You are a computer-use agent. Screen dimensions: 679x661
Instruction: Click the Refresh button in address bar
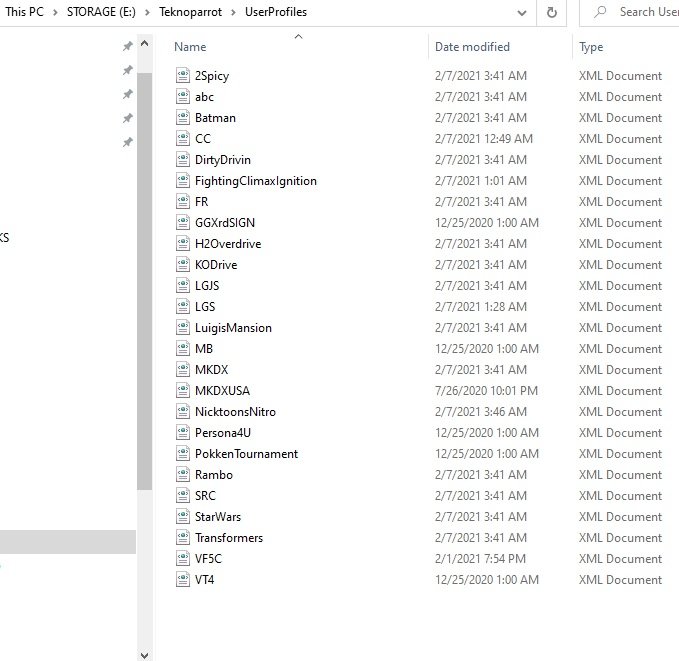point(551,13)
